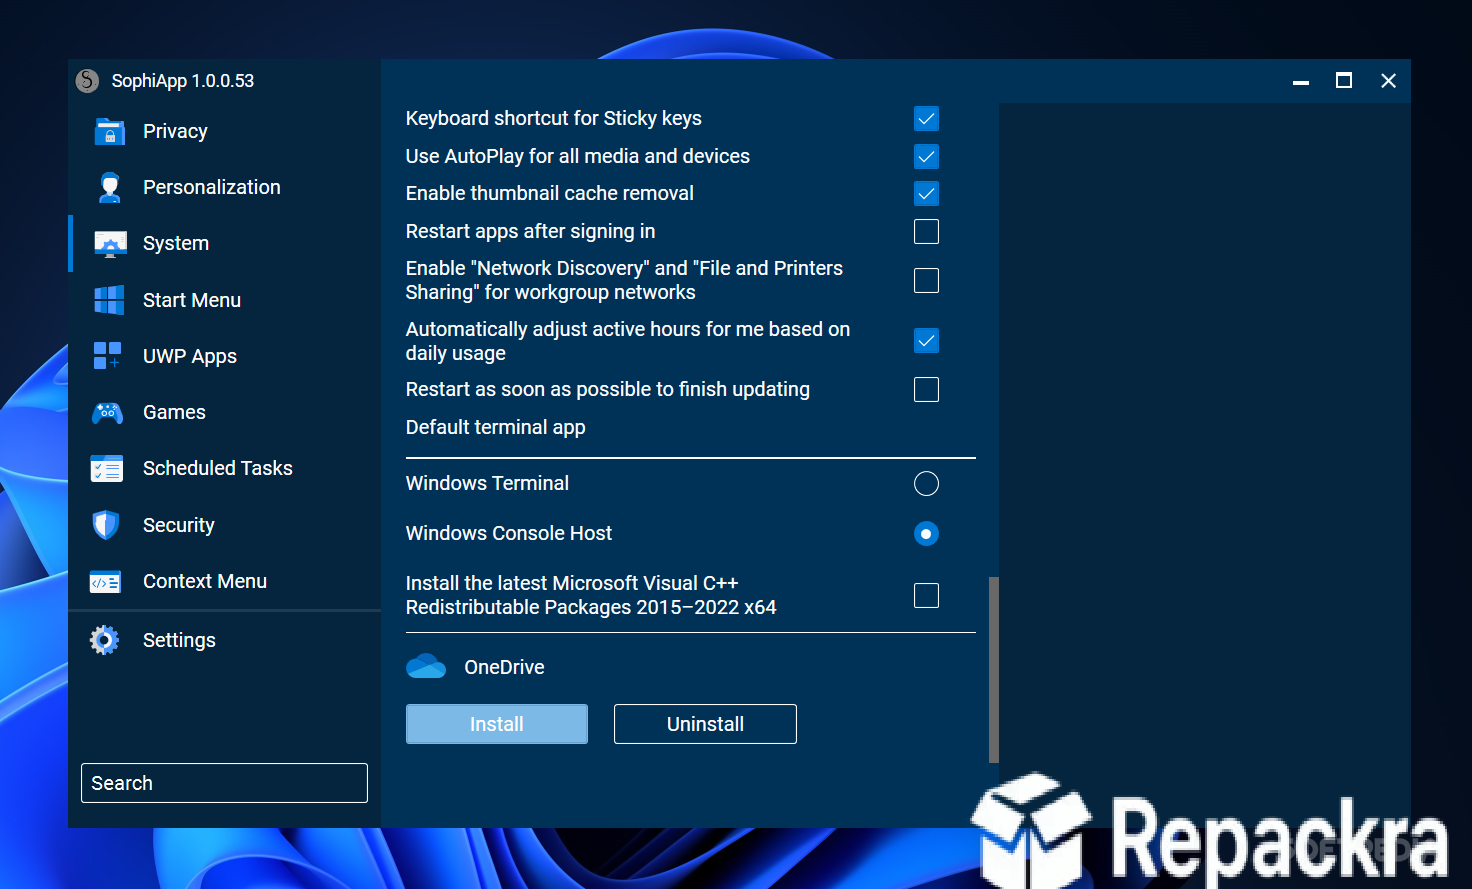Screen dimensions: 1472x889
Task: Check the Network Discovery workgroup checkbox
Action: [927, 281]
